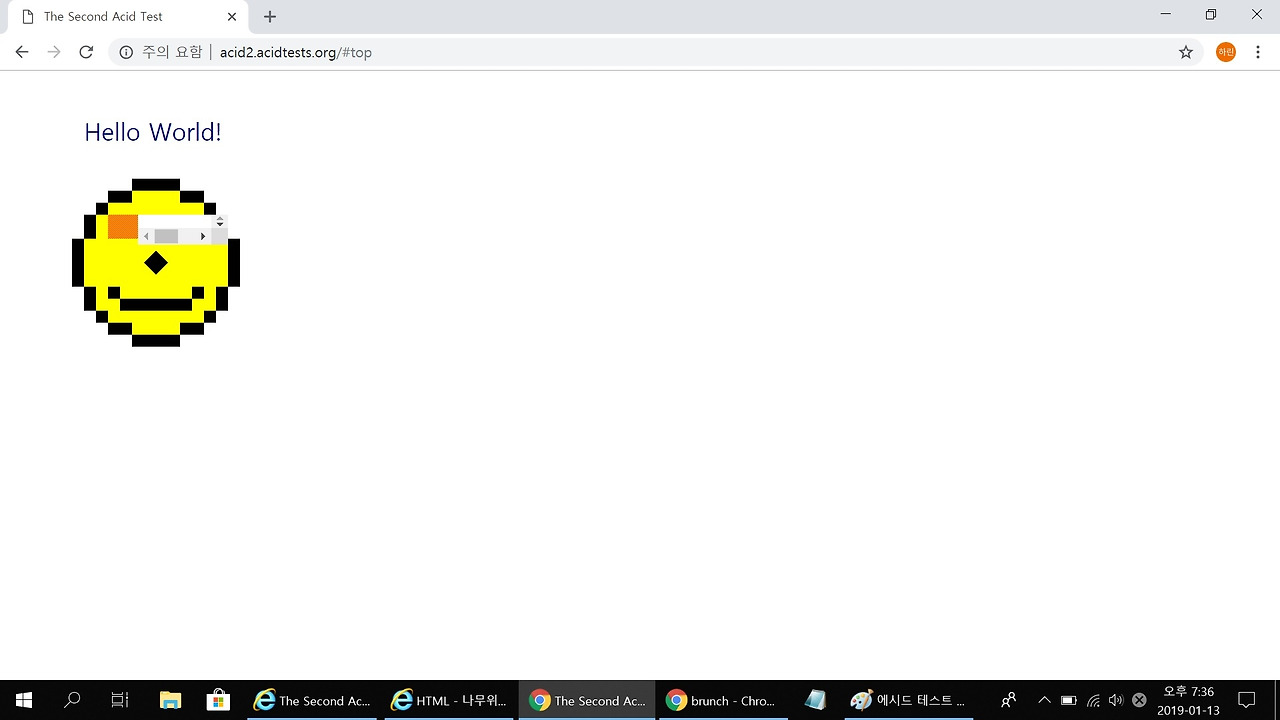Click the gray horizontal scrollbar thumb in the smiley

[x=166, y=236]
